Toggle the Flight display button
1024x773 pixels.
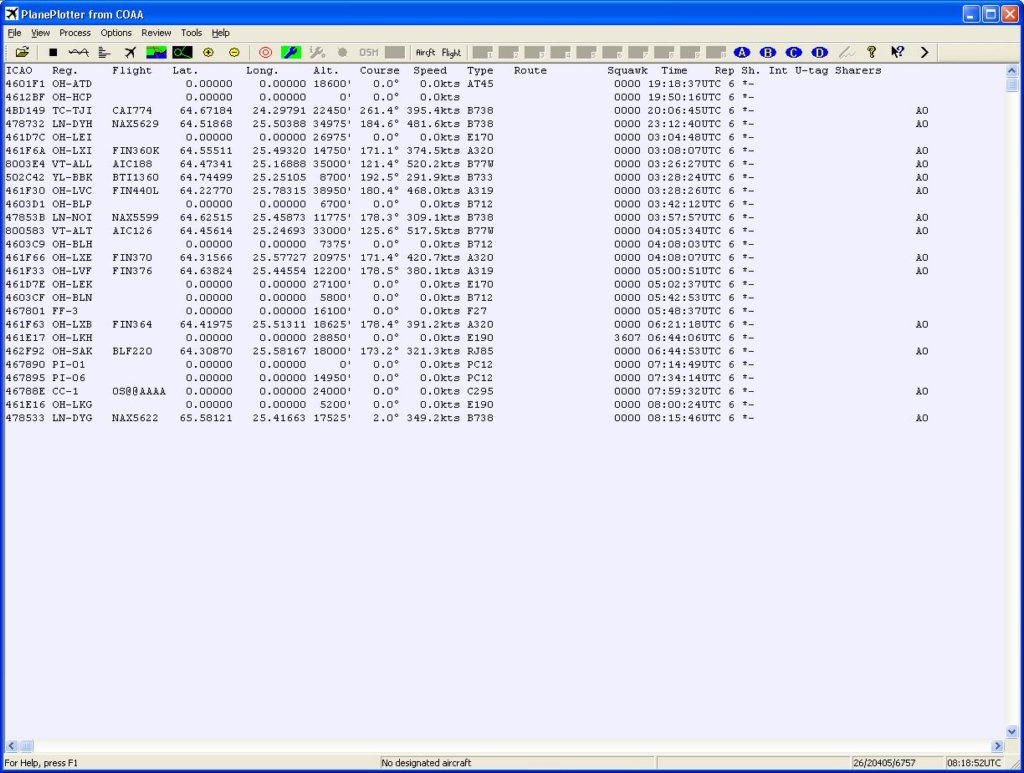452,52
